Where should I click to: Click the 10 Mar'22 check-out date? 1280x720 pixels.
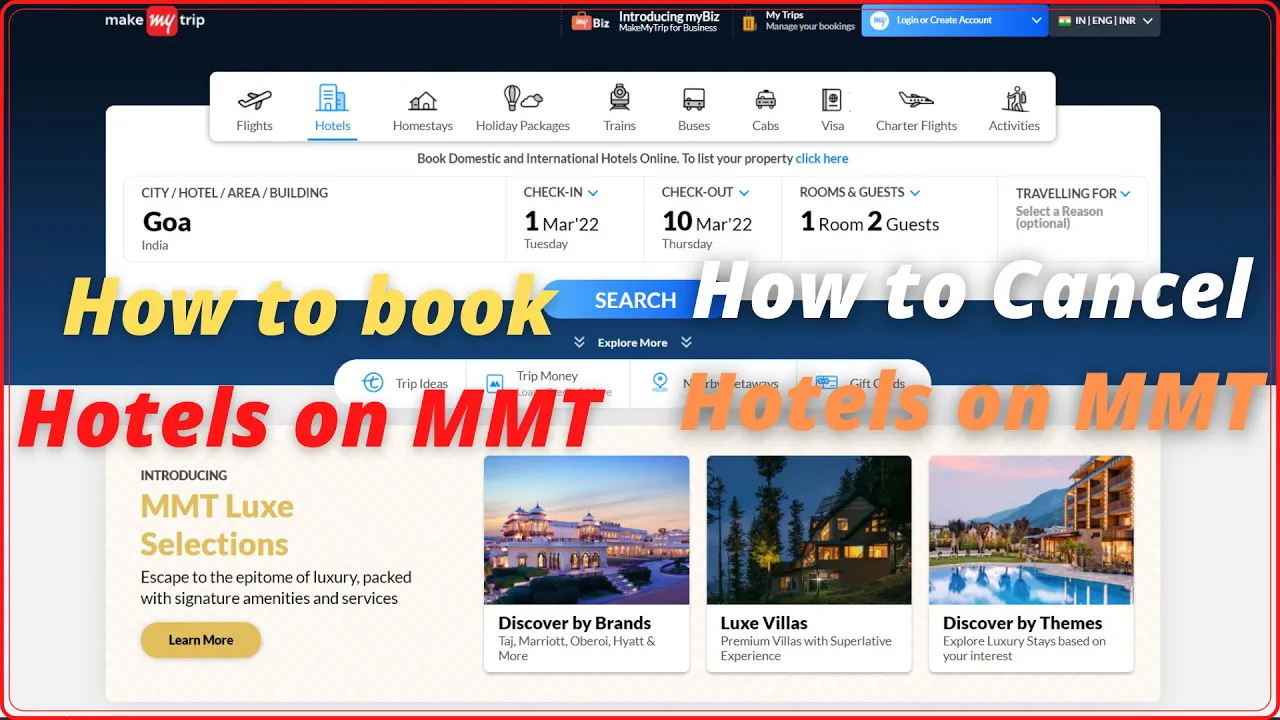coord(707,222)
